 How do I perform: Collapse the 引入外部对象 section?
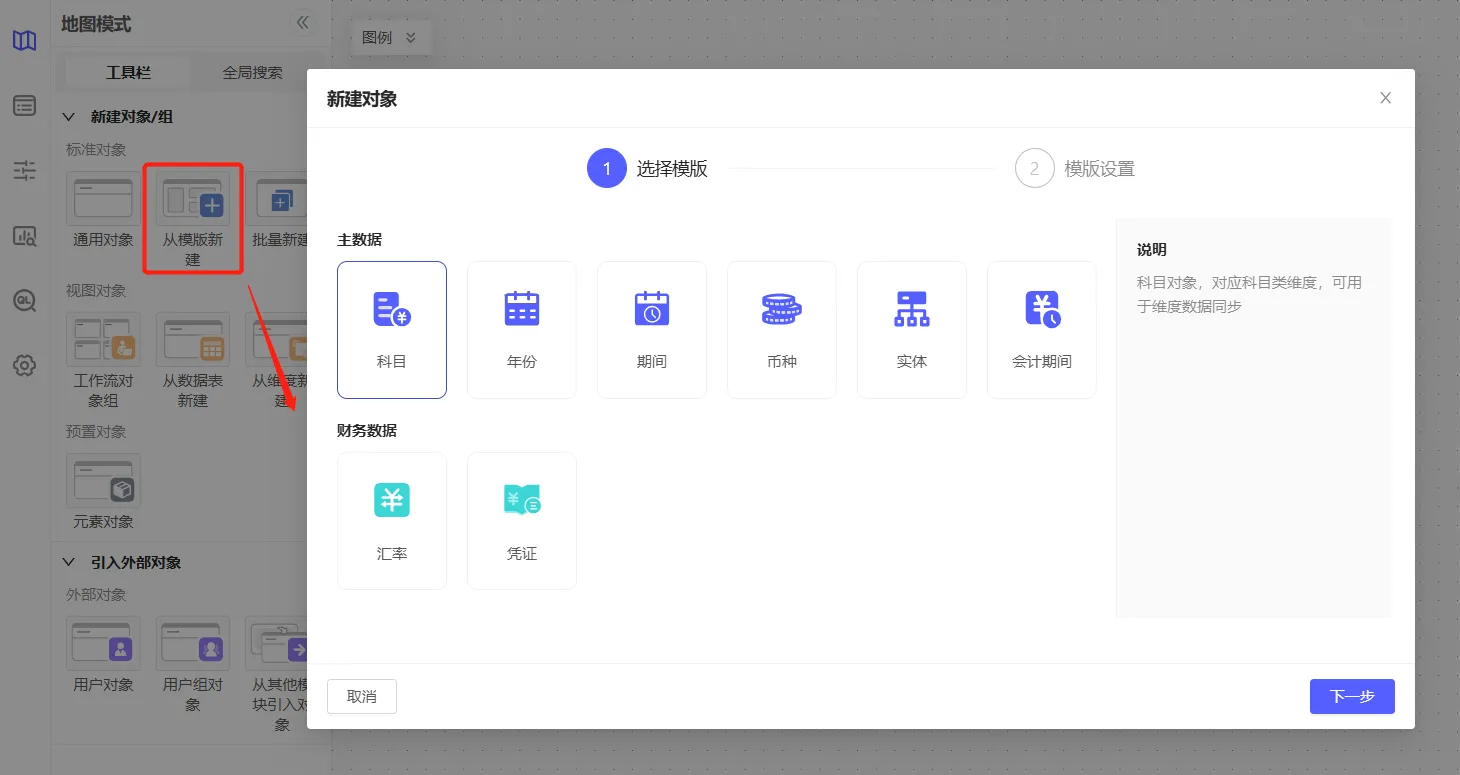69,562
